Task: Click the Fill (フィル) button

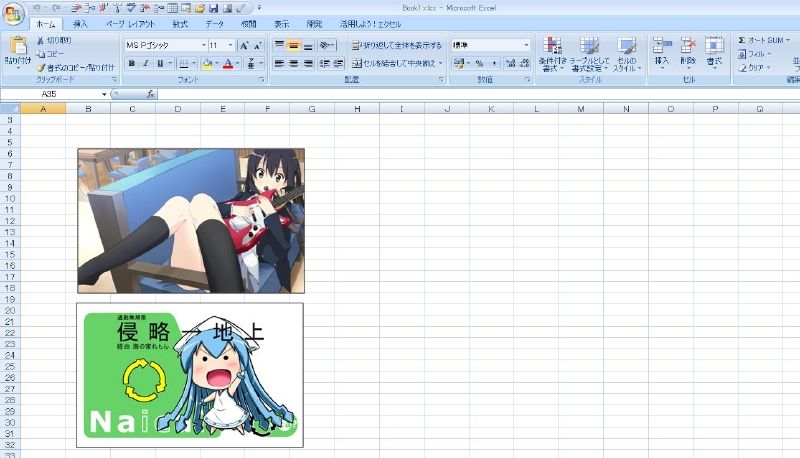Action: [754, 54]
